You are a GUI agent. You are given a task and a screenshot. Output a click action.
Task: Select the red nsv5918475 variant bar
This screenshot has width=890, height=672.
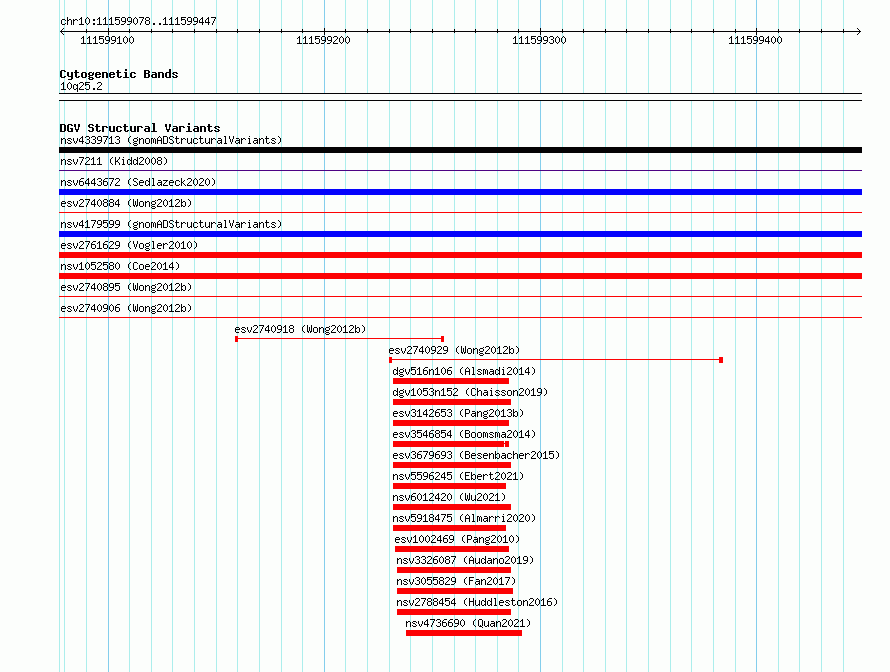(449, 528)
